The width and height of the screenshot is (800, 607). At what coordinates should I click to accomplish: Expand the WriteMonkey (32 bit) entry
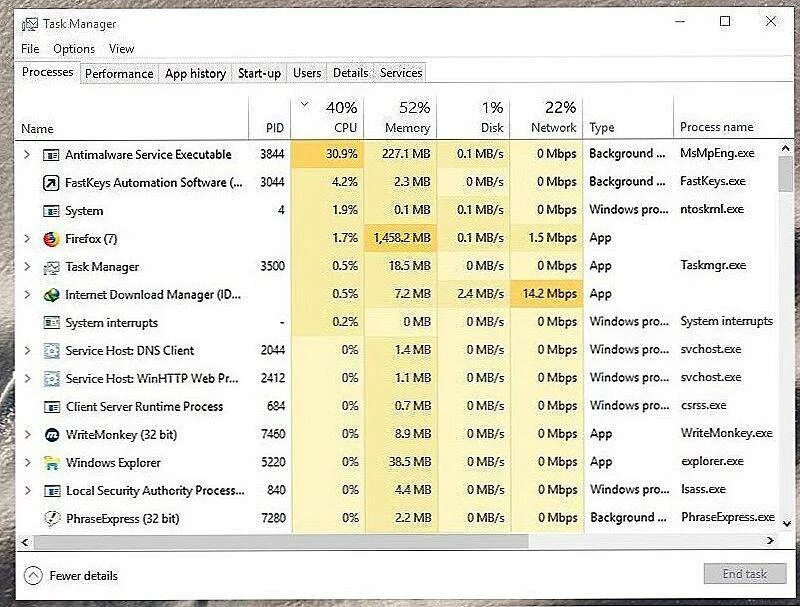[x=28, y=435]
